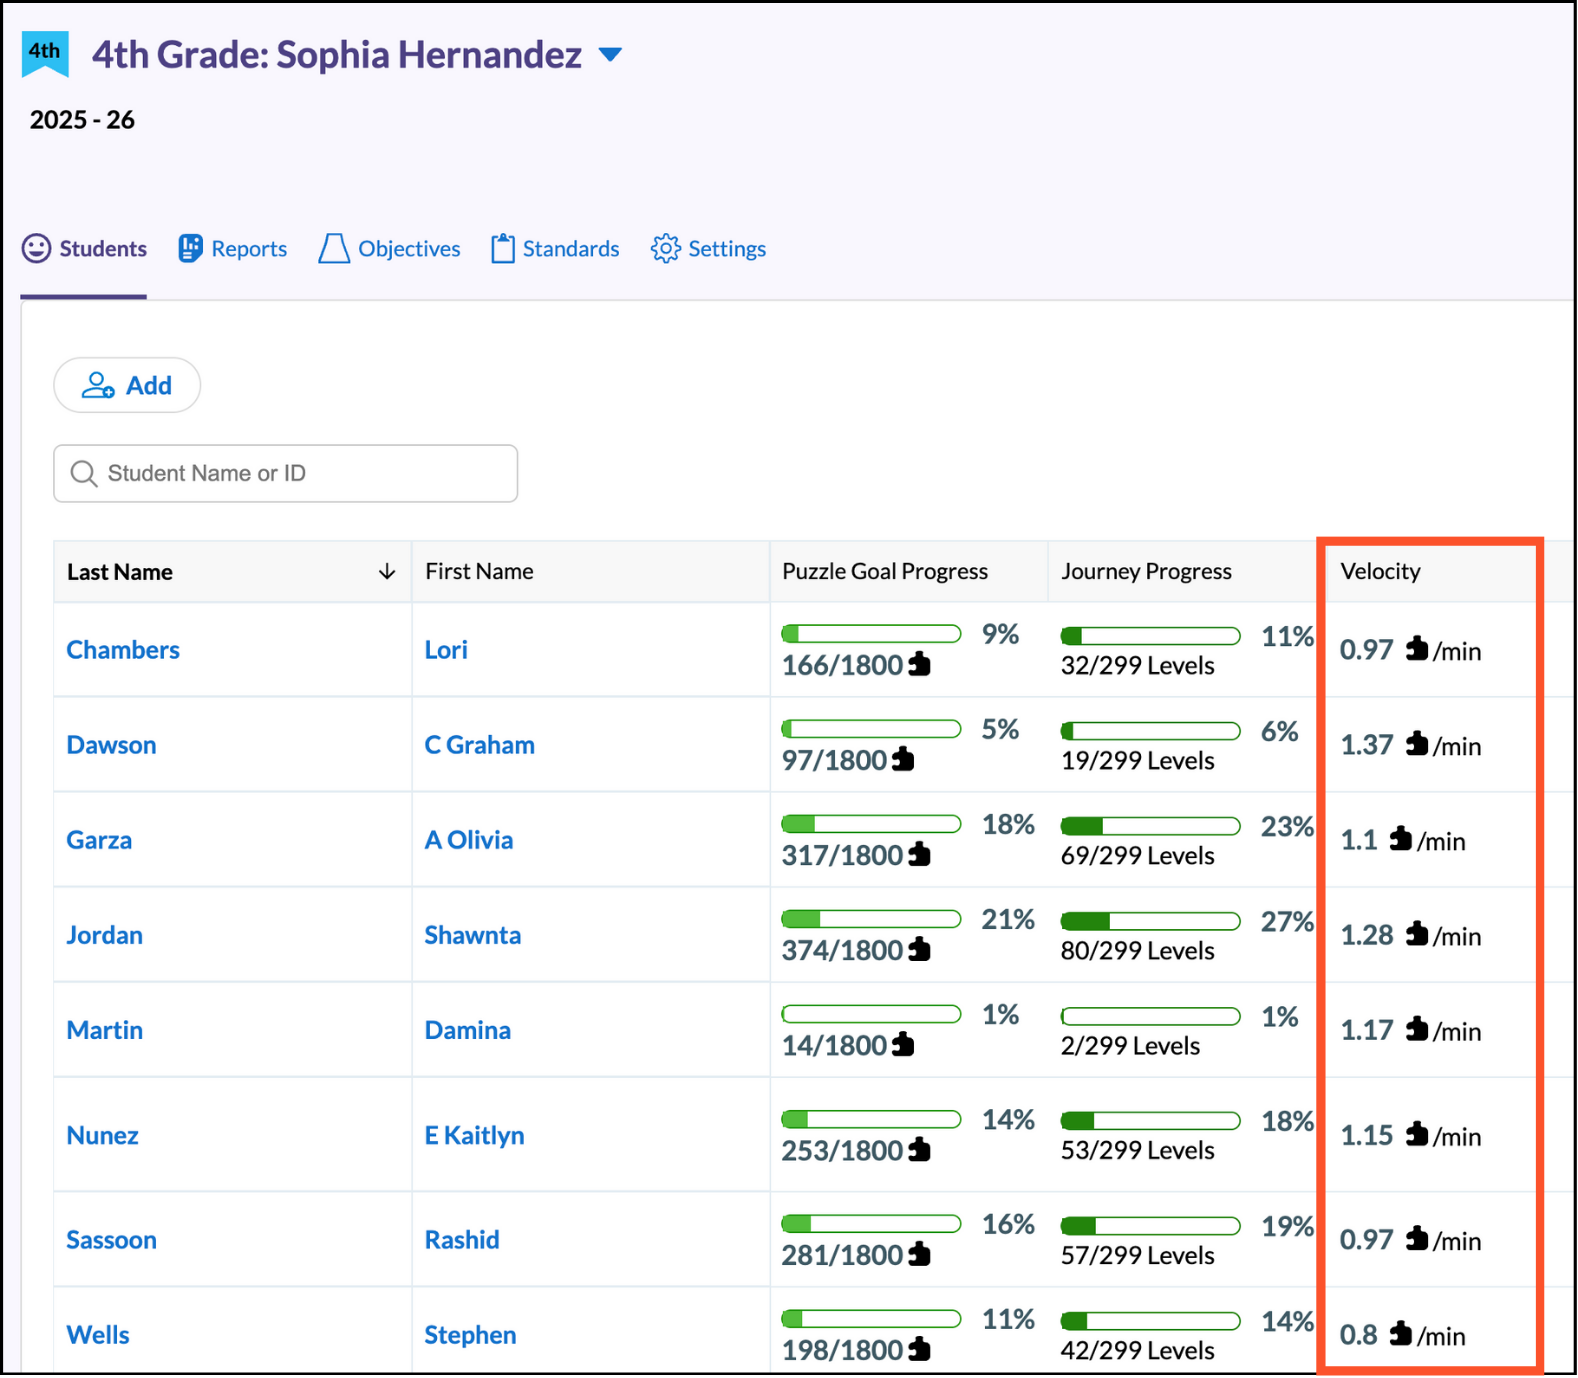Click the Objectives flask icon
The image size is (1578, 1378).
(x=334, y=249)
